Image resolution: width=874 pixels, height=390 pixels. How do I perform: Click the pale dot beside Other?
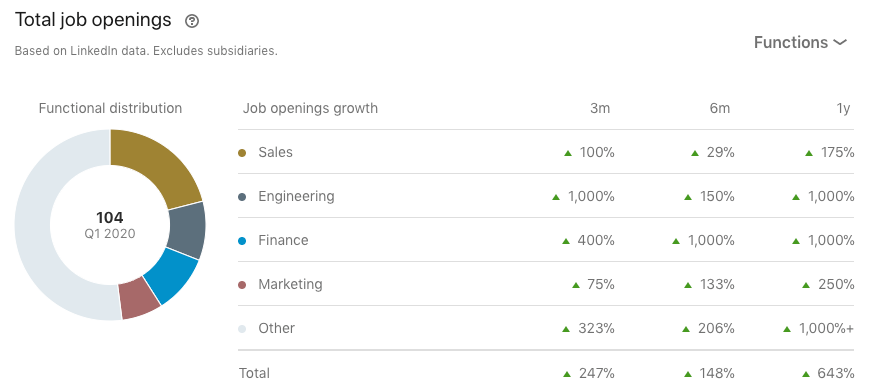pos(242,329)
